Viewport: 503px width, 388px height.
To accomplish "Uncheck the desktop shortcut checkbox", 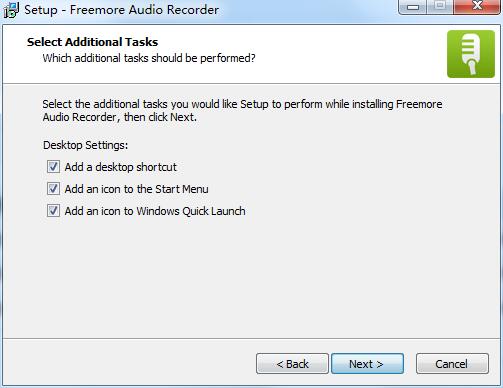I will pos(53,167).
